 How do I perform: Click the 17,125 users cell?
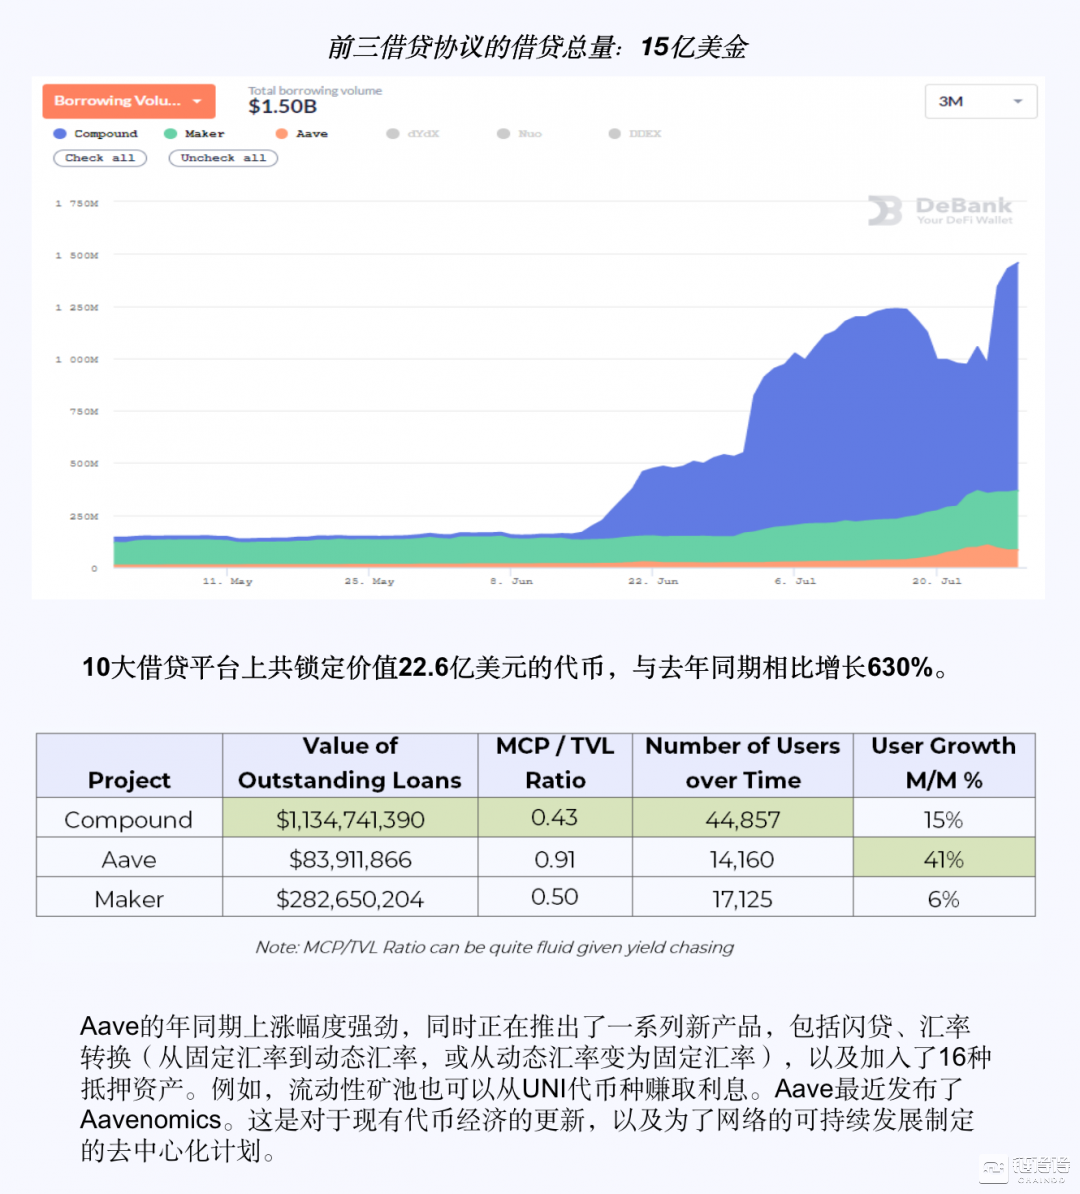click(x=743, y=898)
